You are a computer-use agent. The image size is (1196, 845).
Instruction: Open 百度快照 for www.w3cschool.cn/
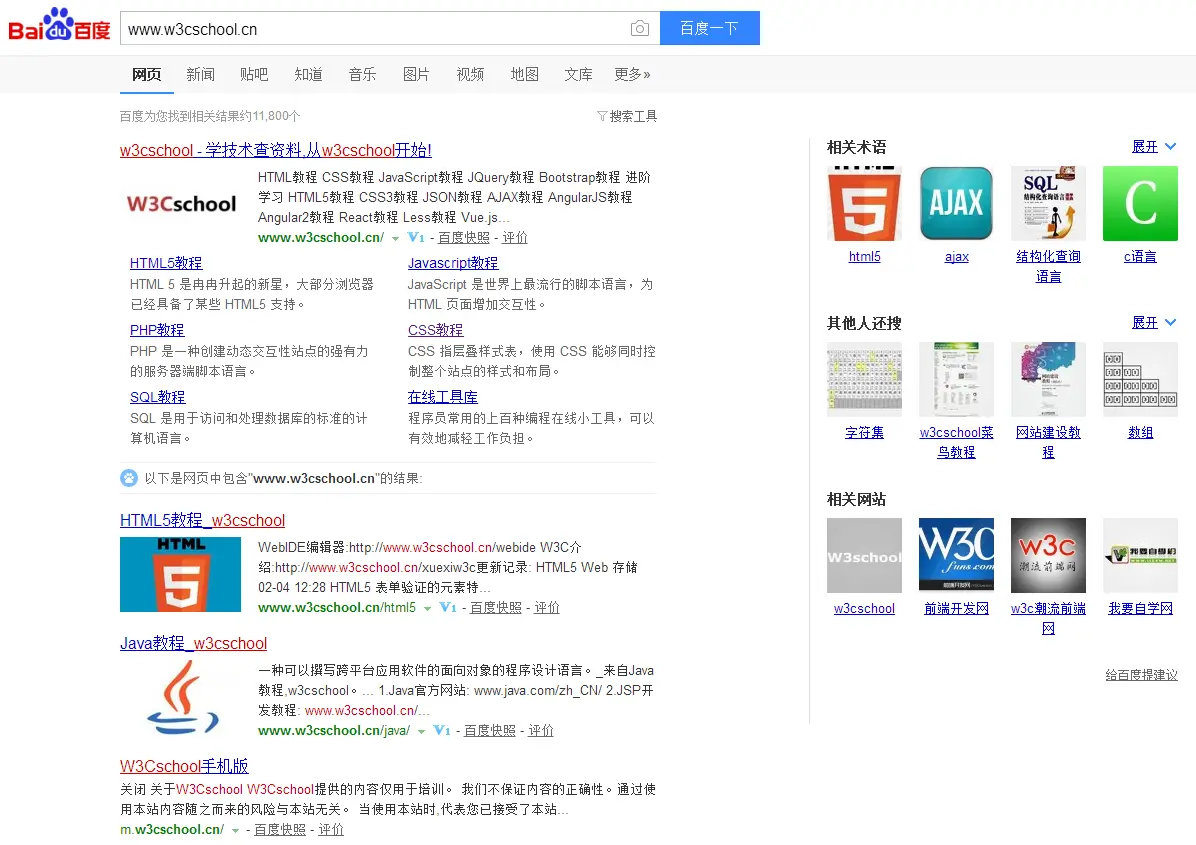[x=464, y=237]
